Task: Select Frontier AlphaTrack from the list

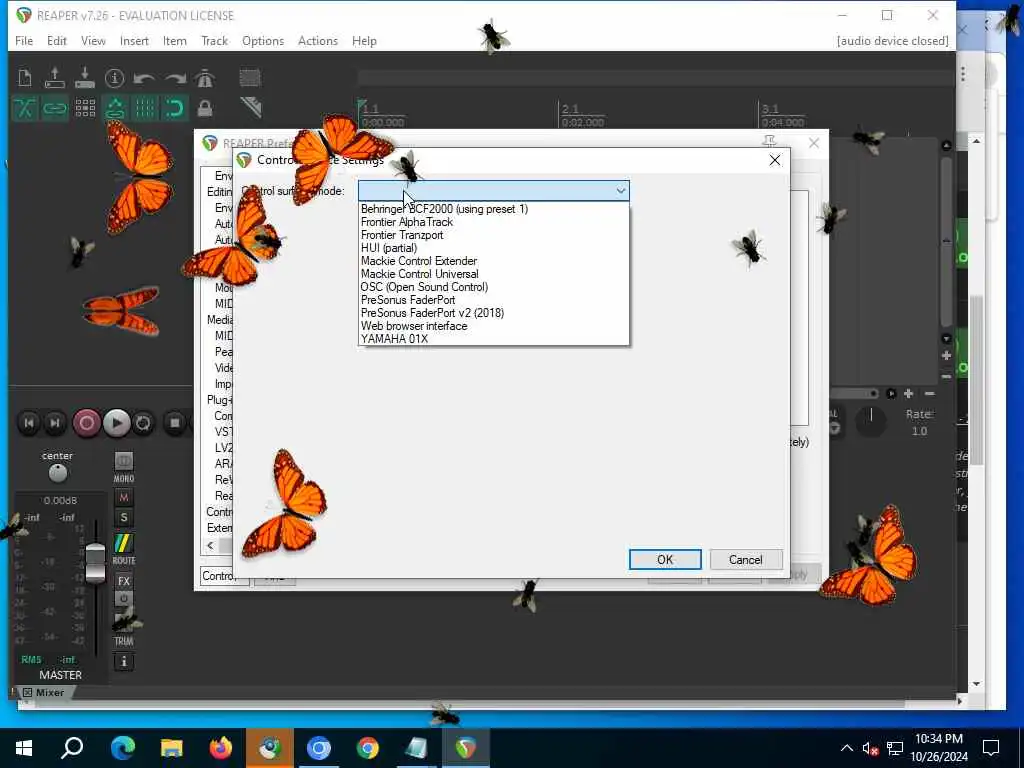Action: 494,222
